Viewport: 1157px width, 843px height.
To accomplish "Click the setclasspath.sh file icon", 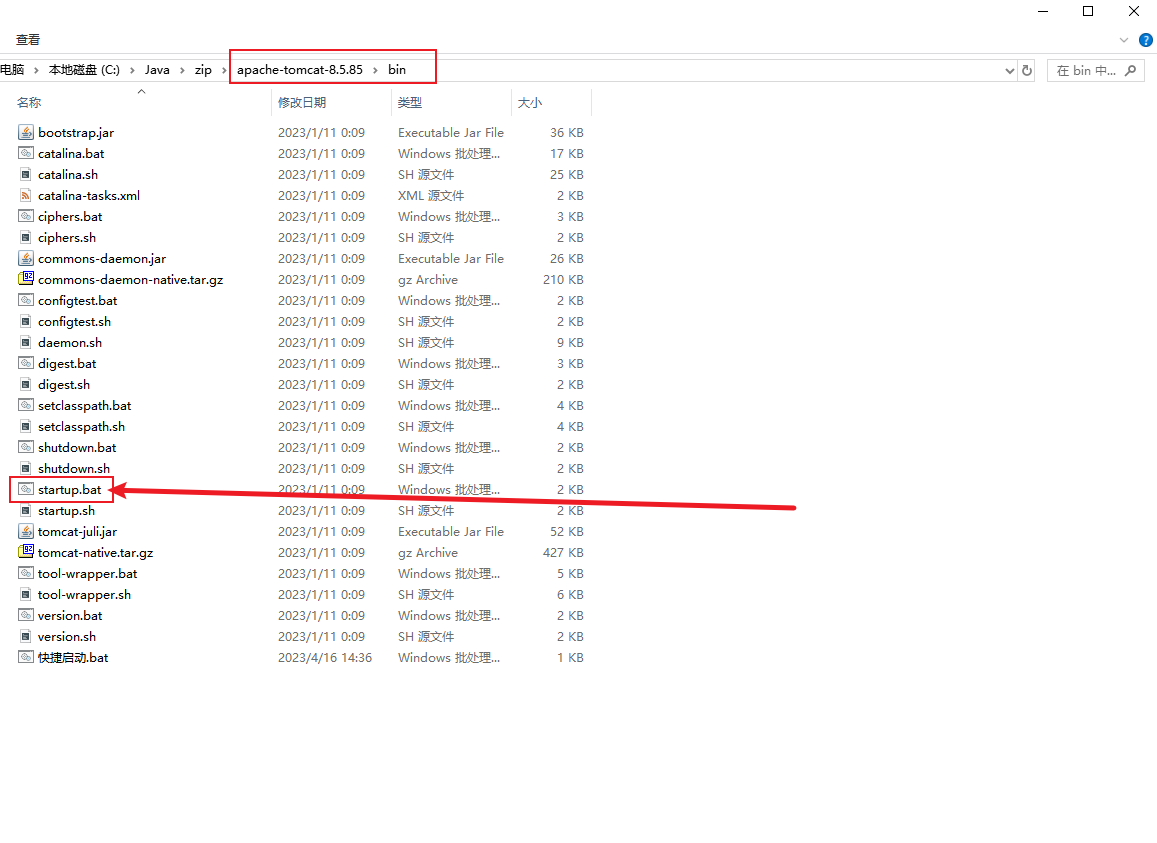I will (26, 427).
